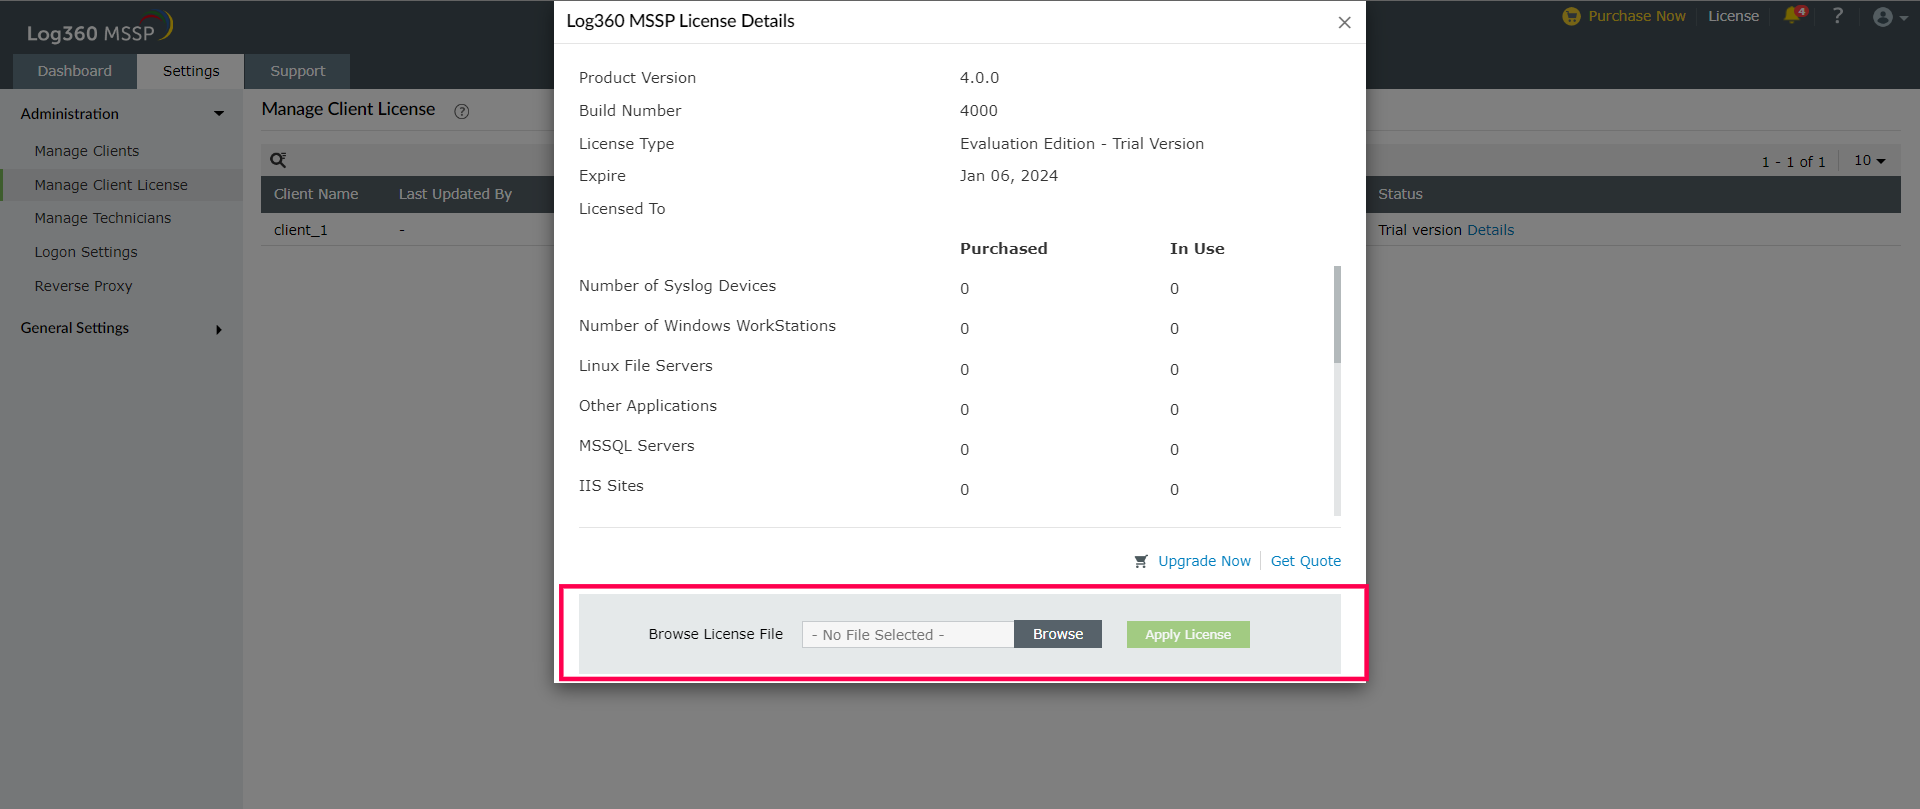Click the Product Version value 4.0.0
This screenshot has width=1920, height=809.
980,78
